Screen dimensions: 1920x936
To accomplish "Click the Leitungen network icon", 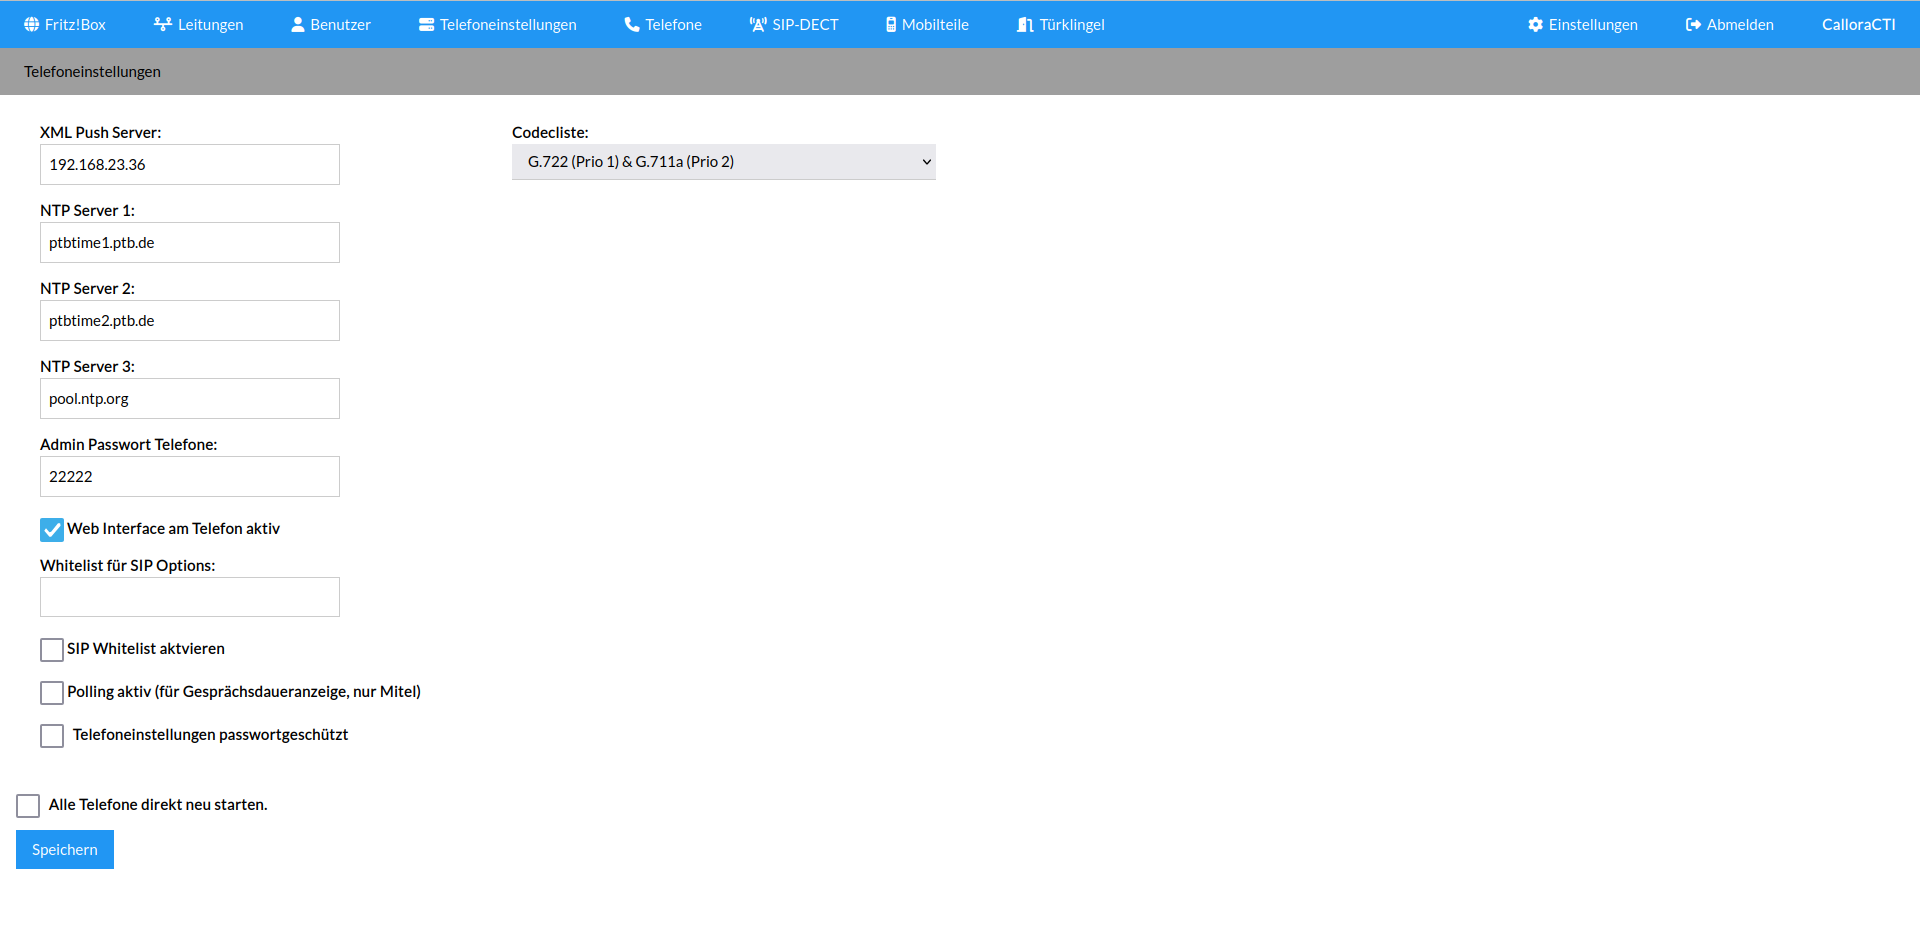I will click(x=163, y=24).
